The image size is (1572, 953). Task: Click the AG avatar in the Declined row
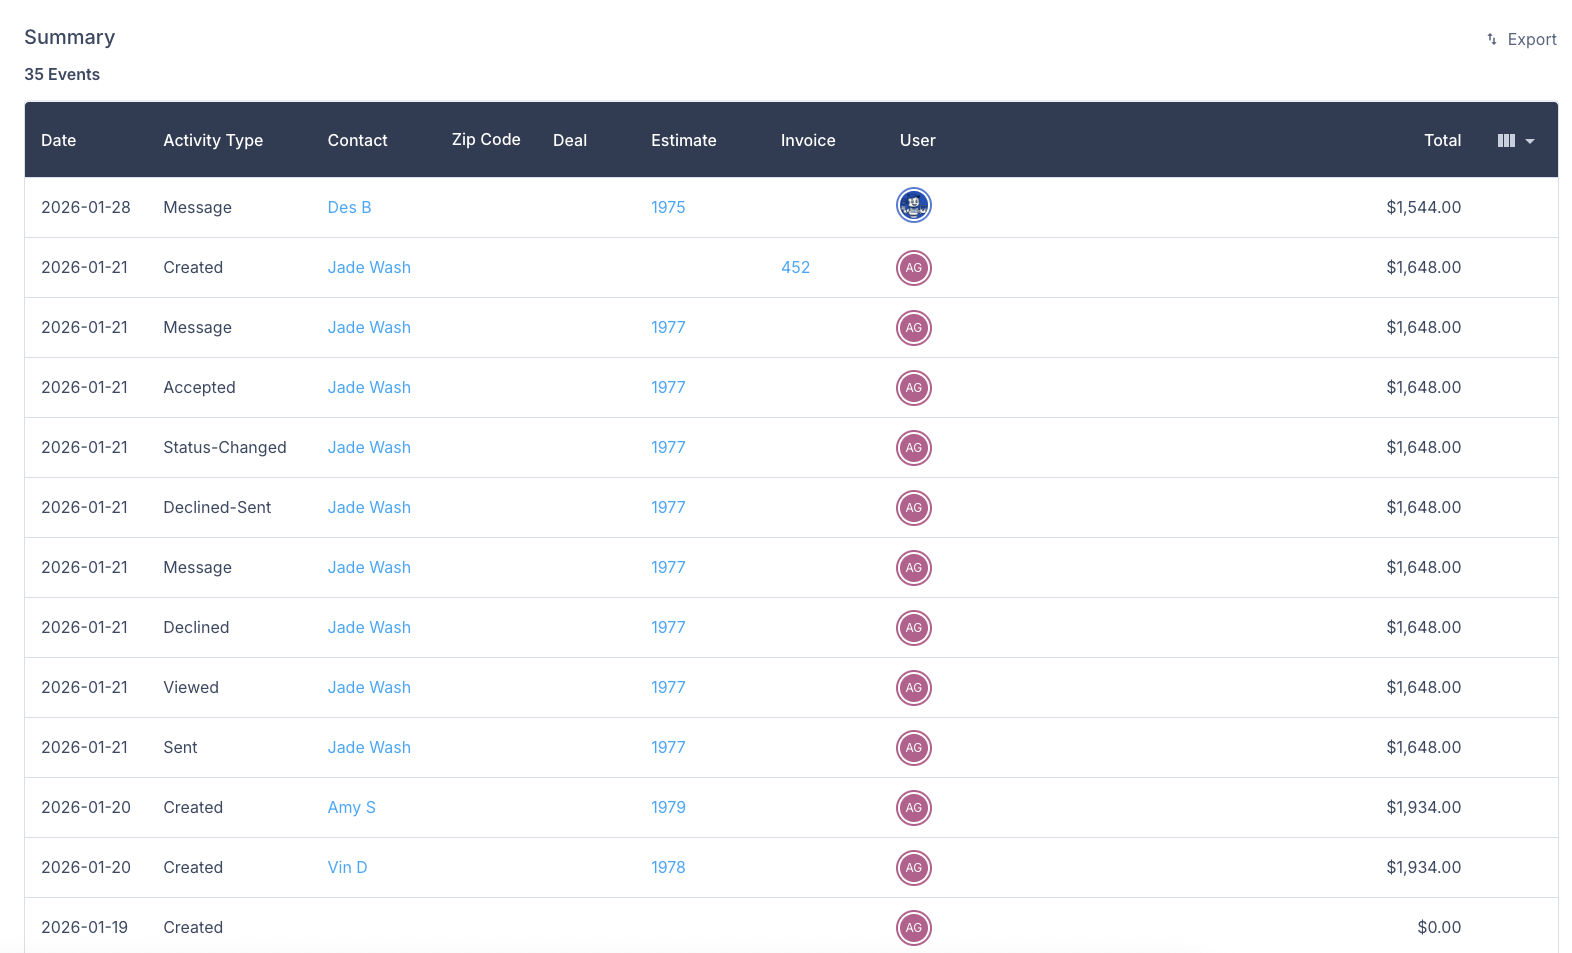tap(914, 628)
